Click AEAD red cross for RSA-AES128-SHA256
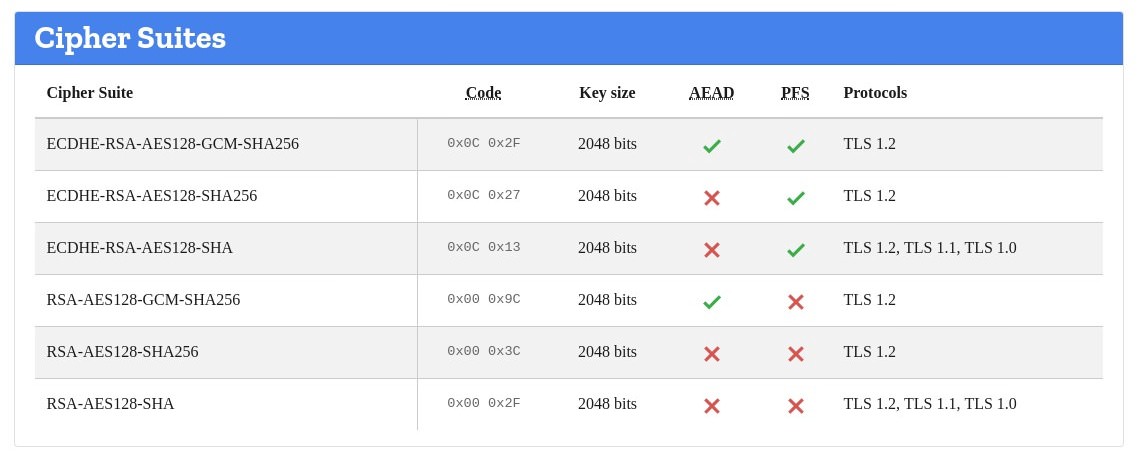This screenshot has width=1138, height=458. [x=711, y=353]
